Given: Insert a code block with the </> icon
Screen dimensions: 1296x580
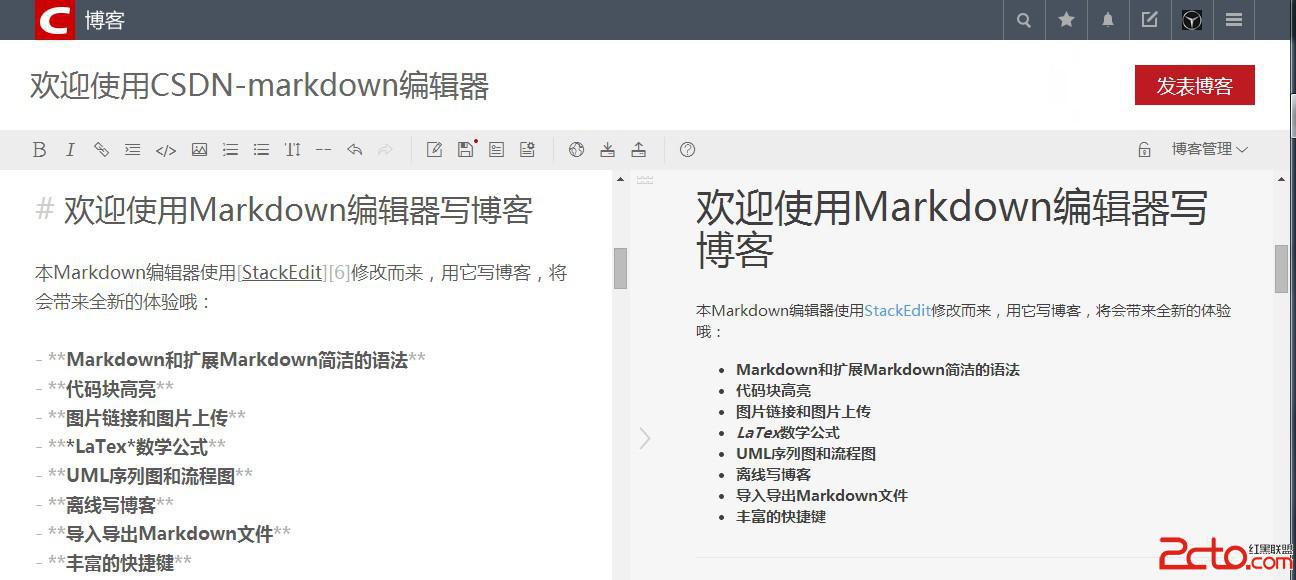Looking at the screenshot, I should 166,150.
